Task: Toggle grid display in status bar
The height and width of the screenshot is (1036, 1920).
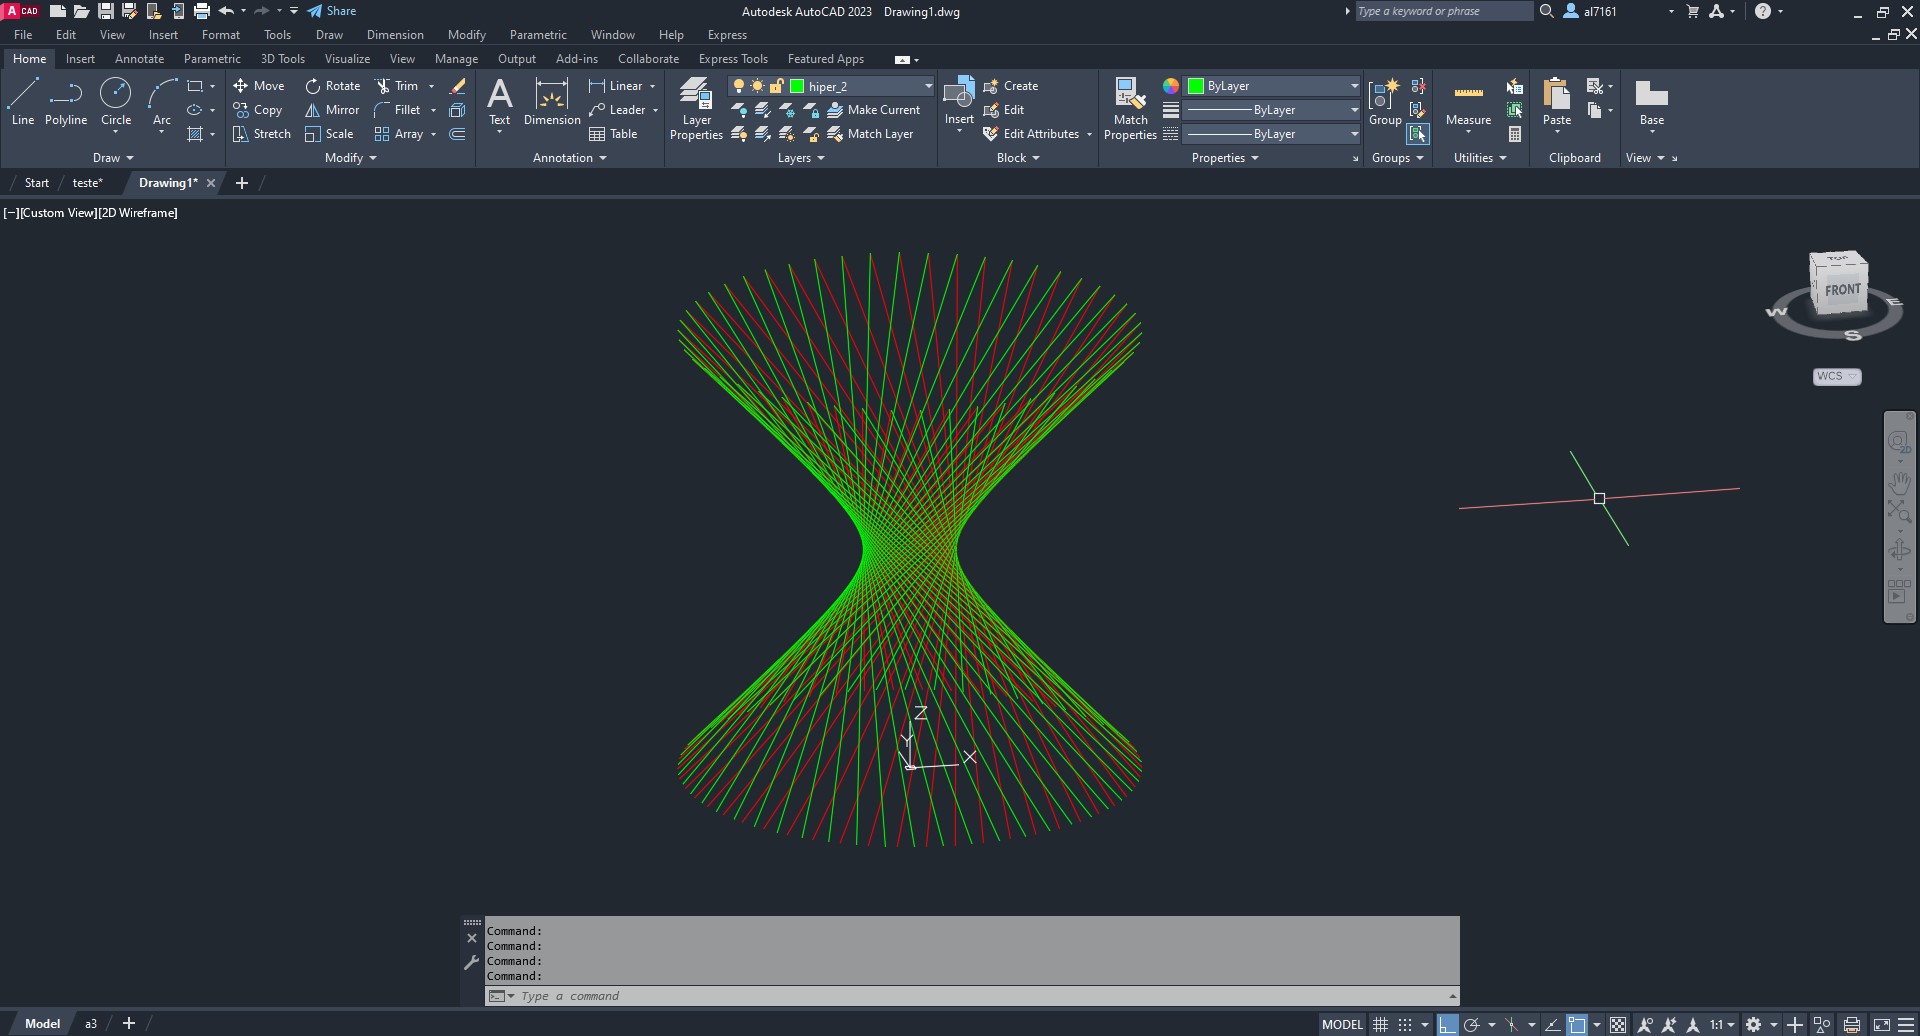Action: point(1381,1024)
